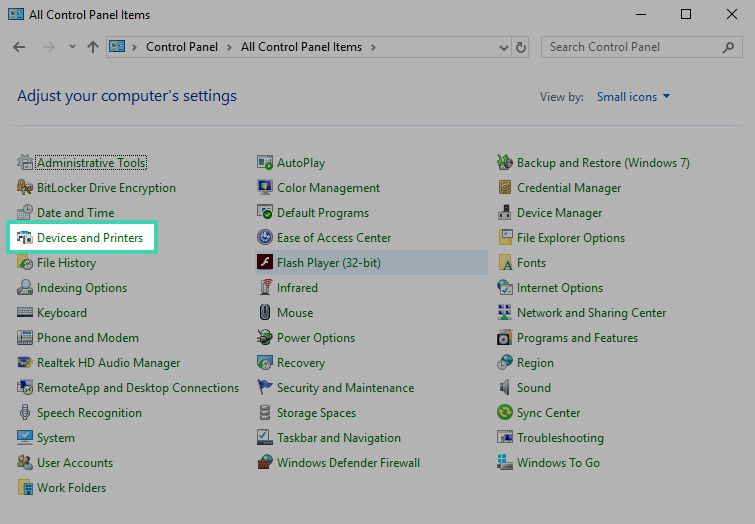Expand the chevron after Control Panel breadcrumb
755x524 pixels.
pyautogui.click(x=229, y=47)
